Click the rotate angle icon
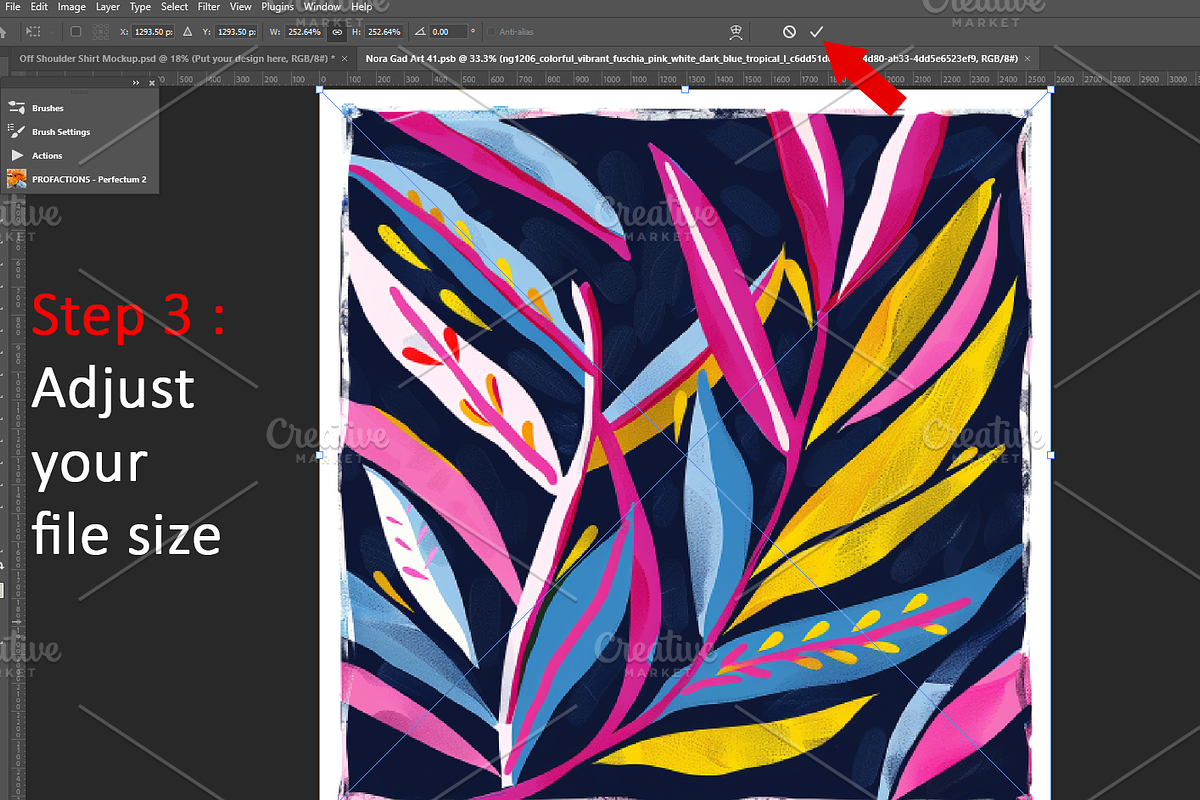Screen dimensions: 1200x800 coord(419,32)
